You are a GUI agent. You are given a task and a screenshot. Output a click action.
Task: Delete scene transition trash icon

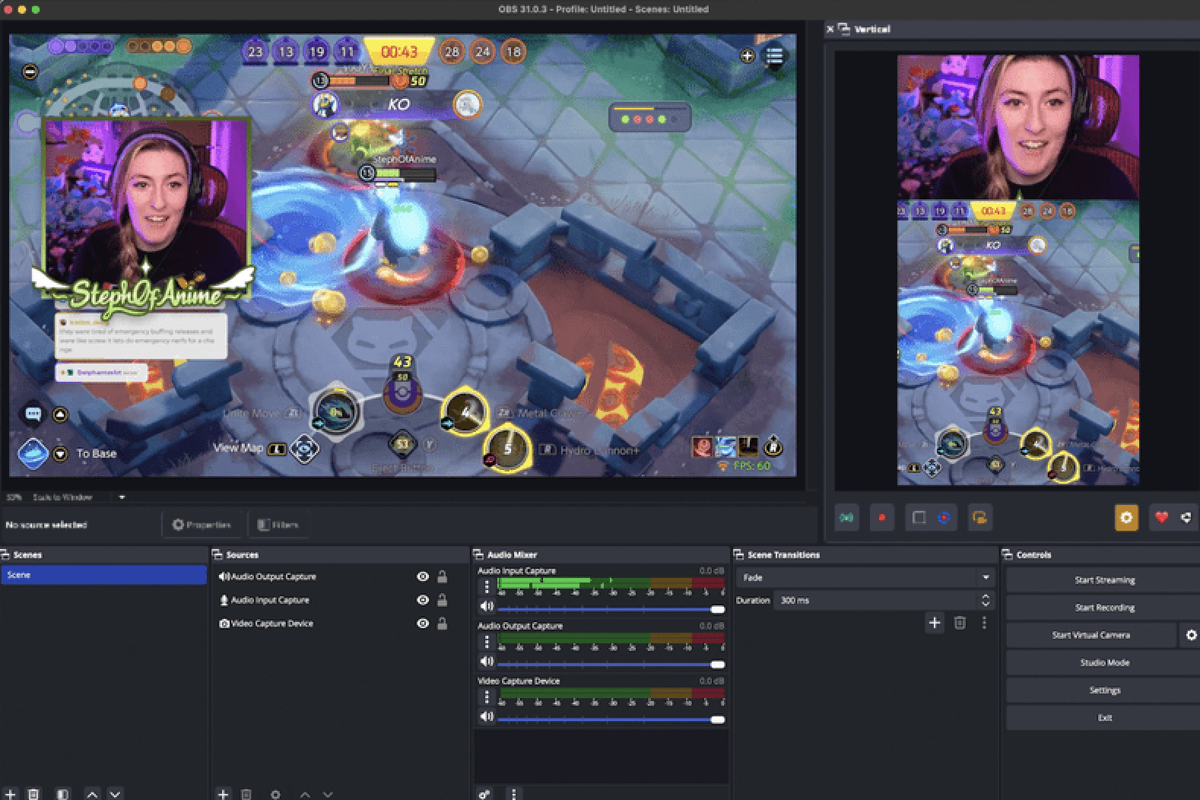[x=960, y=623]
